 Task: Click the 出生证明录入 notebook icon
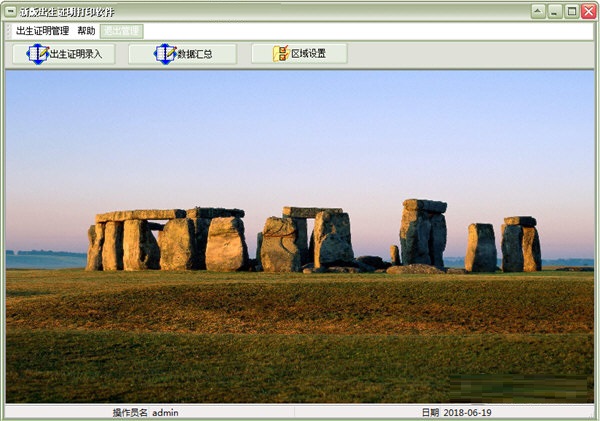[x=38, y=54]
